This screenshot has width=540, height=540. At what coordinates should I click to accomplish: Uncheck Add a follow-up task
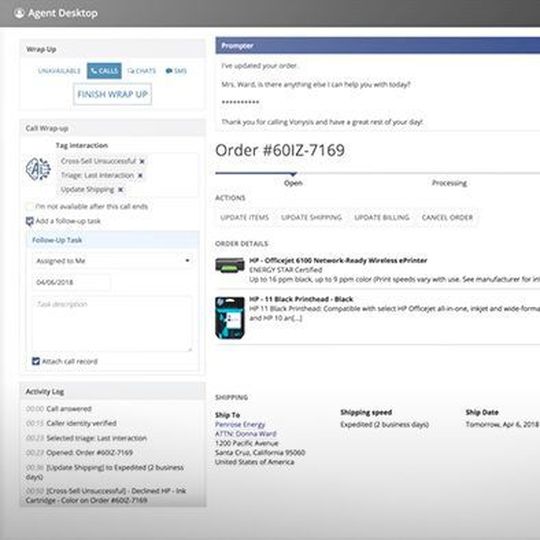pyautogui.click(x=30, y=221)
